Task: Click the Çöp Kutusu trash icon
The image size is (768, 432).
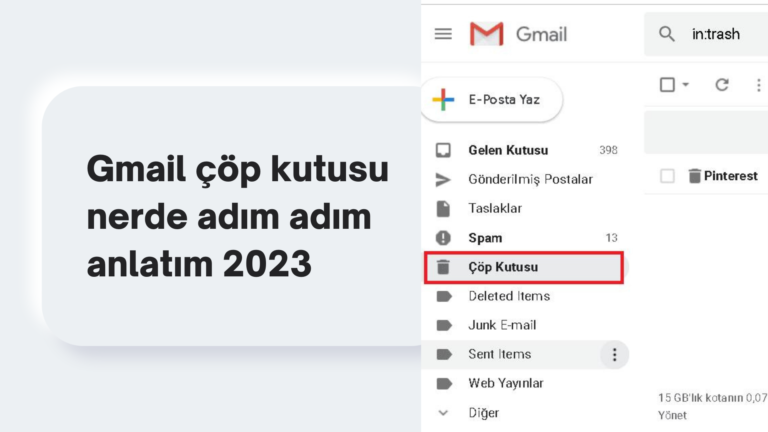Action: pyautogui.click(x=443, y=267)
